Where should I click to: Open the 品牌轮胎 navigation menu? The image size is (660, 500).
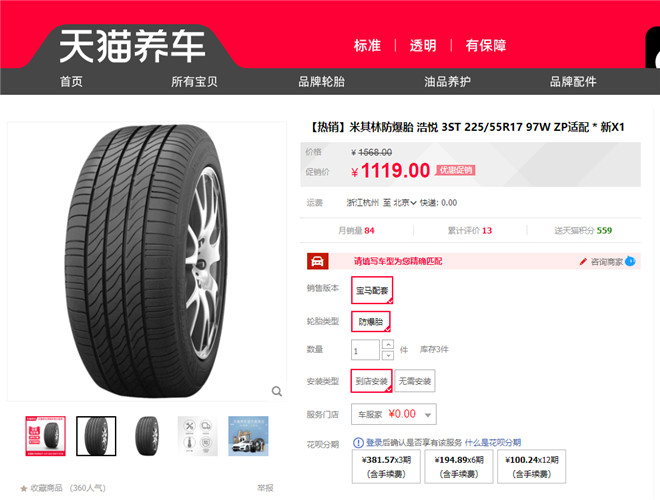(321, 82)
